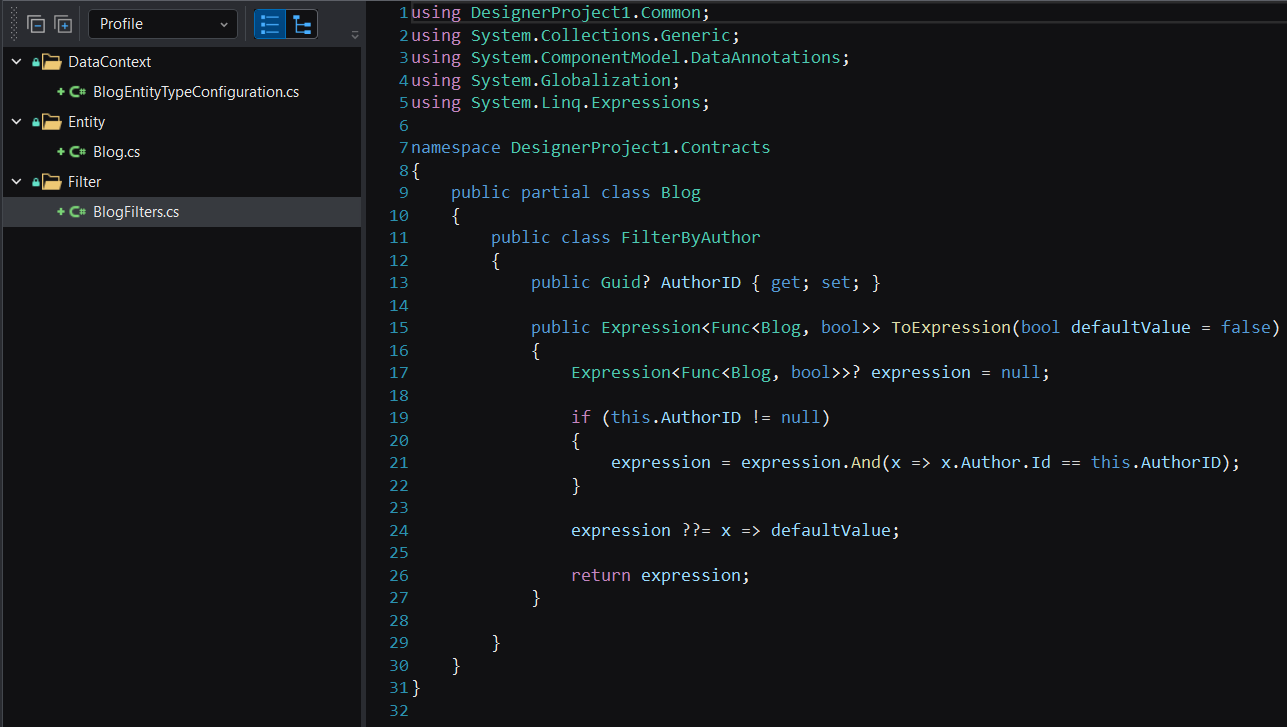1287x727 pixels.
Task: Click the green plus badge beside Blog.cs
Action: pyautogui.click(x=61, y=152)
